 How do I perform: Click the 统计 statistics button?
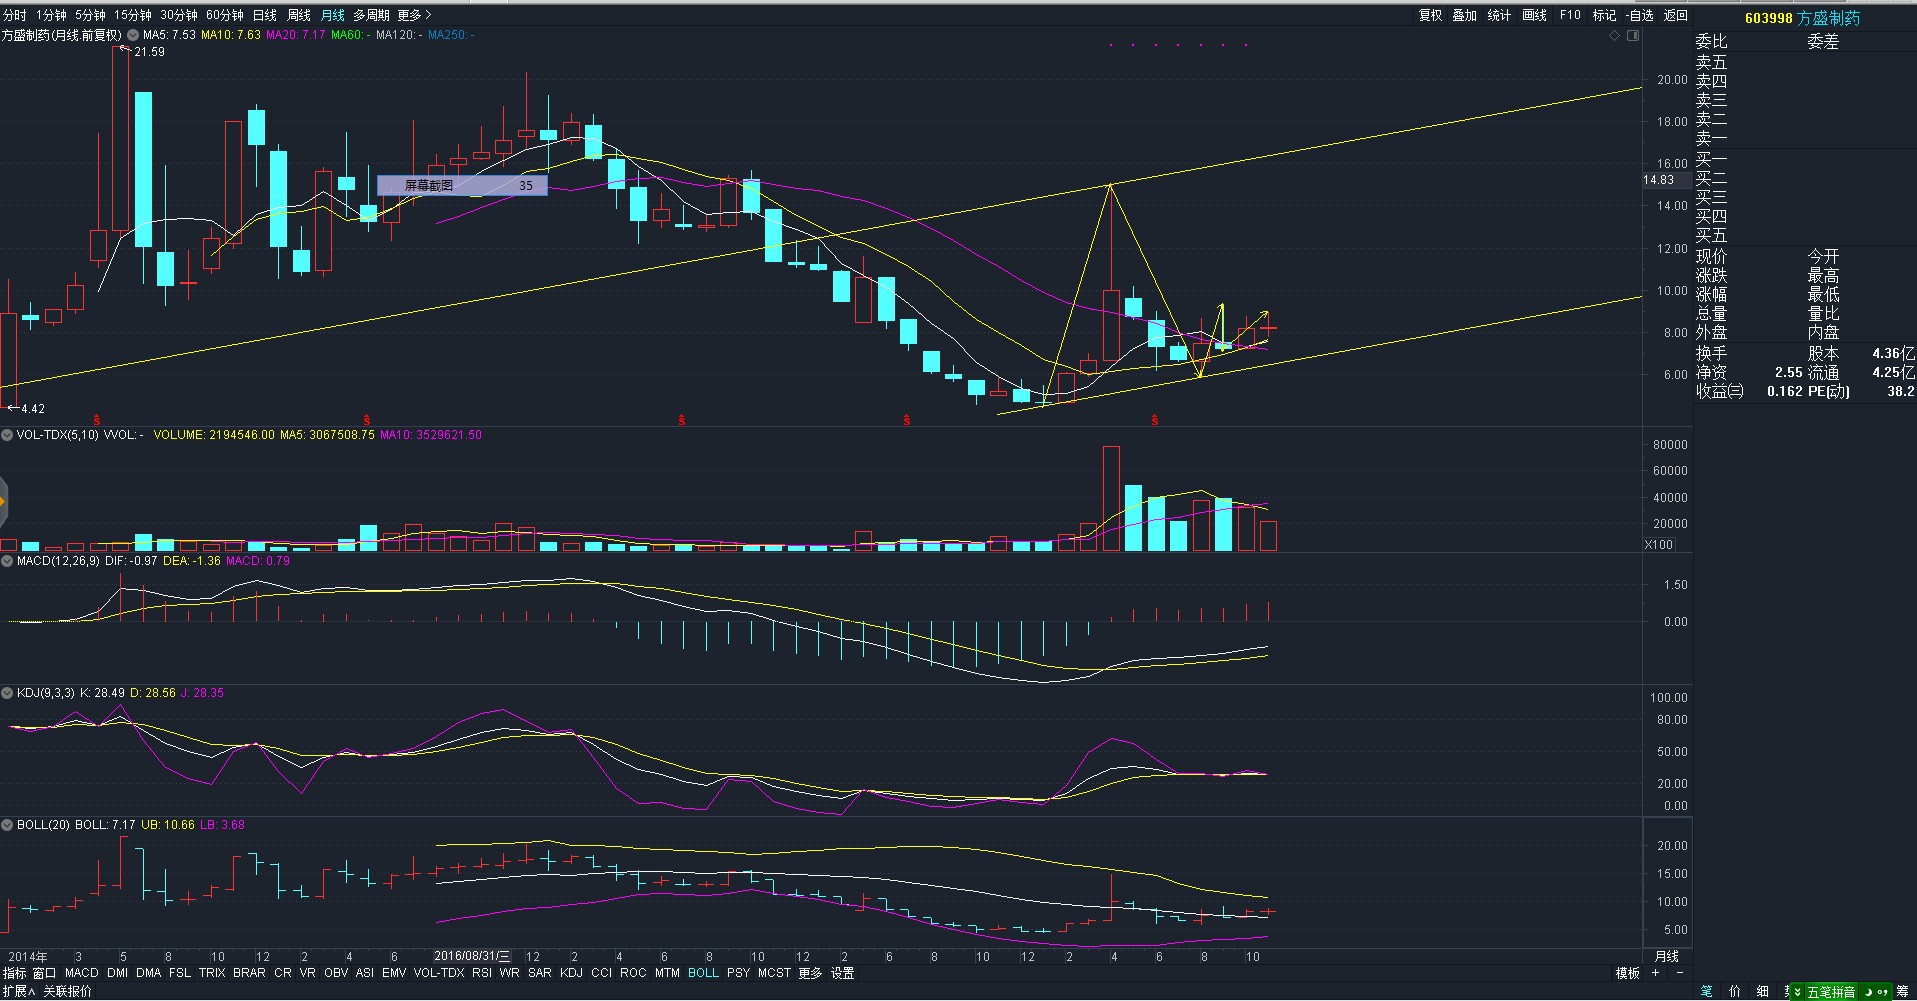tap(1499, 15)
